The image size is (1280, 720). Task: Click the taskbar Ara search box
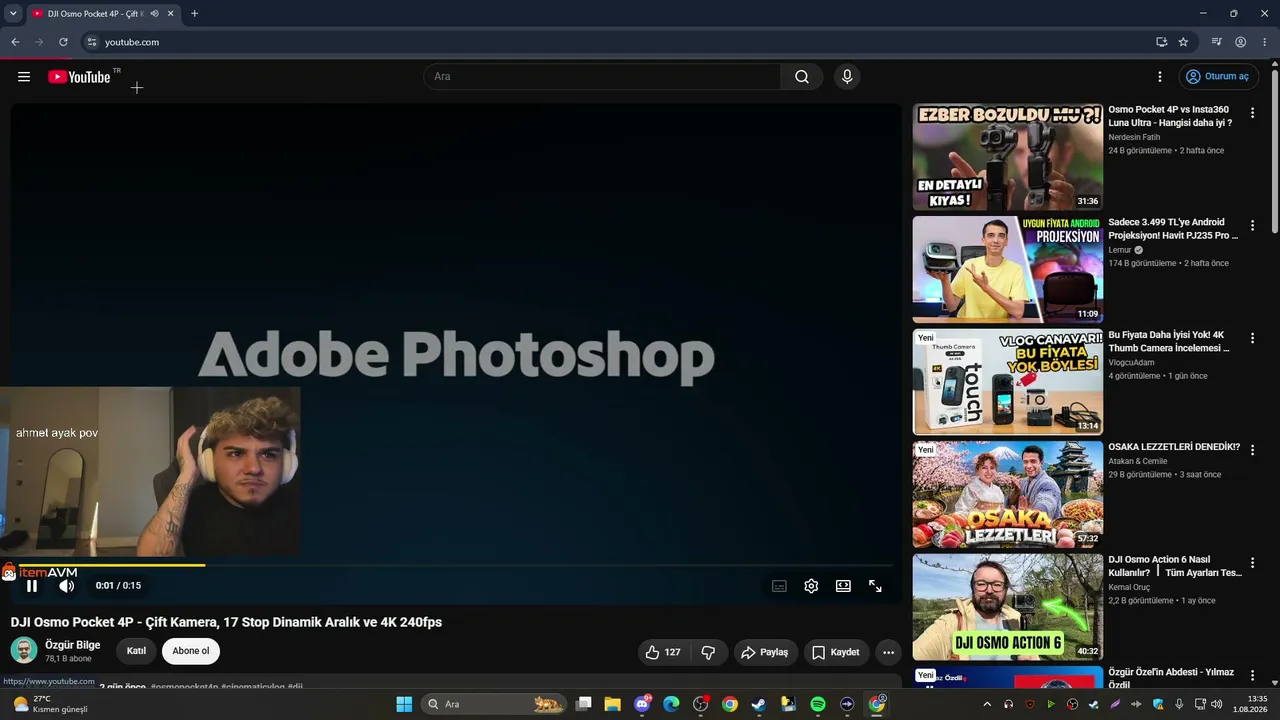[494, 704]
